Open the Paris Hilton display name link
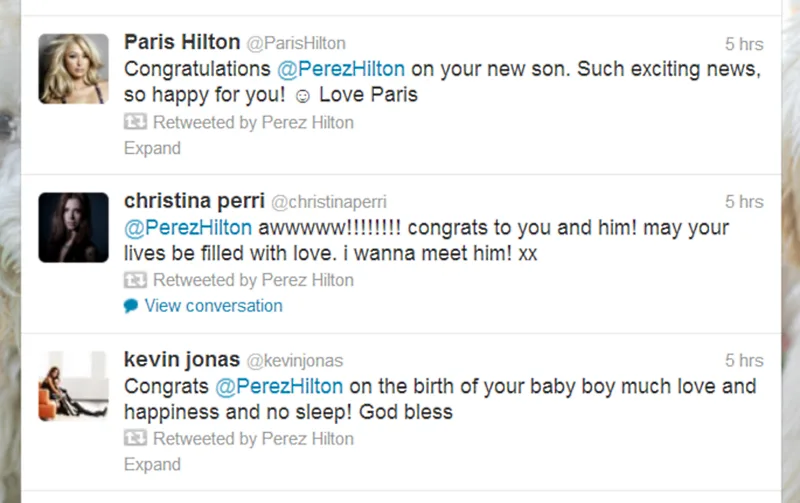Screen dimensions: 800x503 (182, 42)
